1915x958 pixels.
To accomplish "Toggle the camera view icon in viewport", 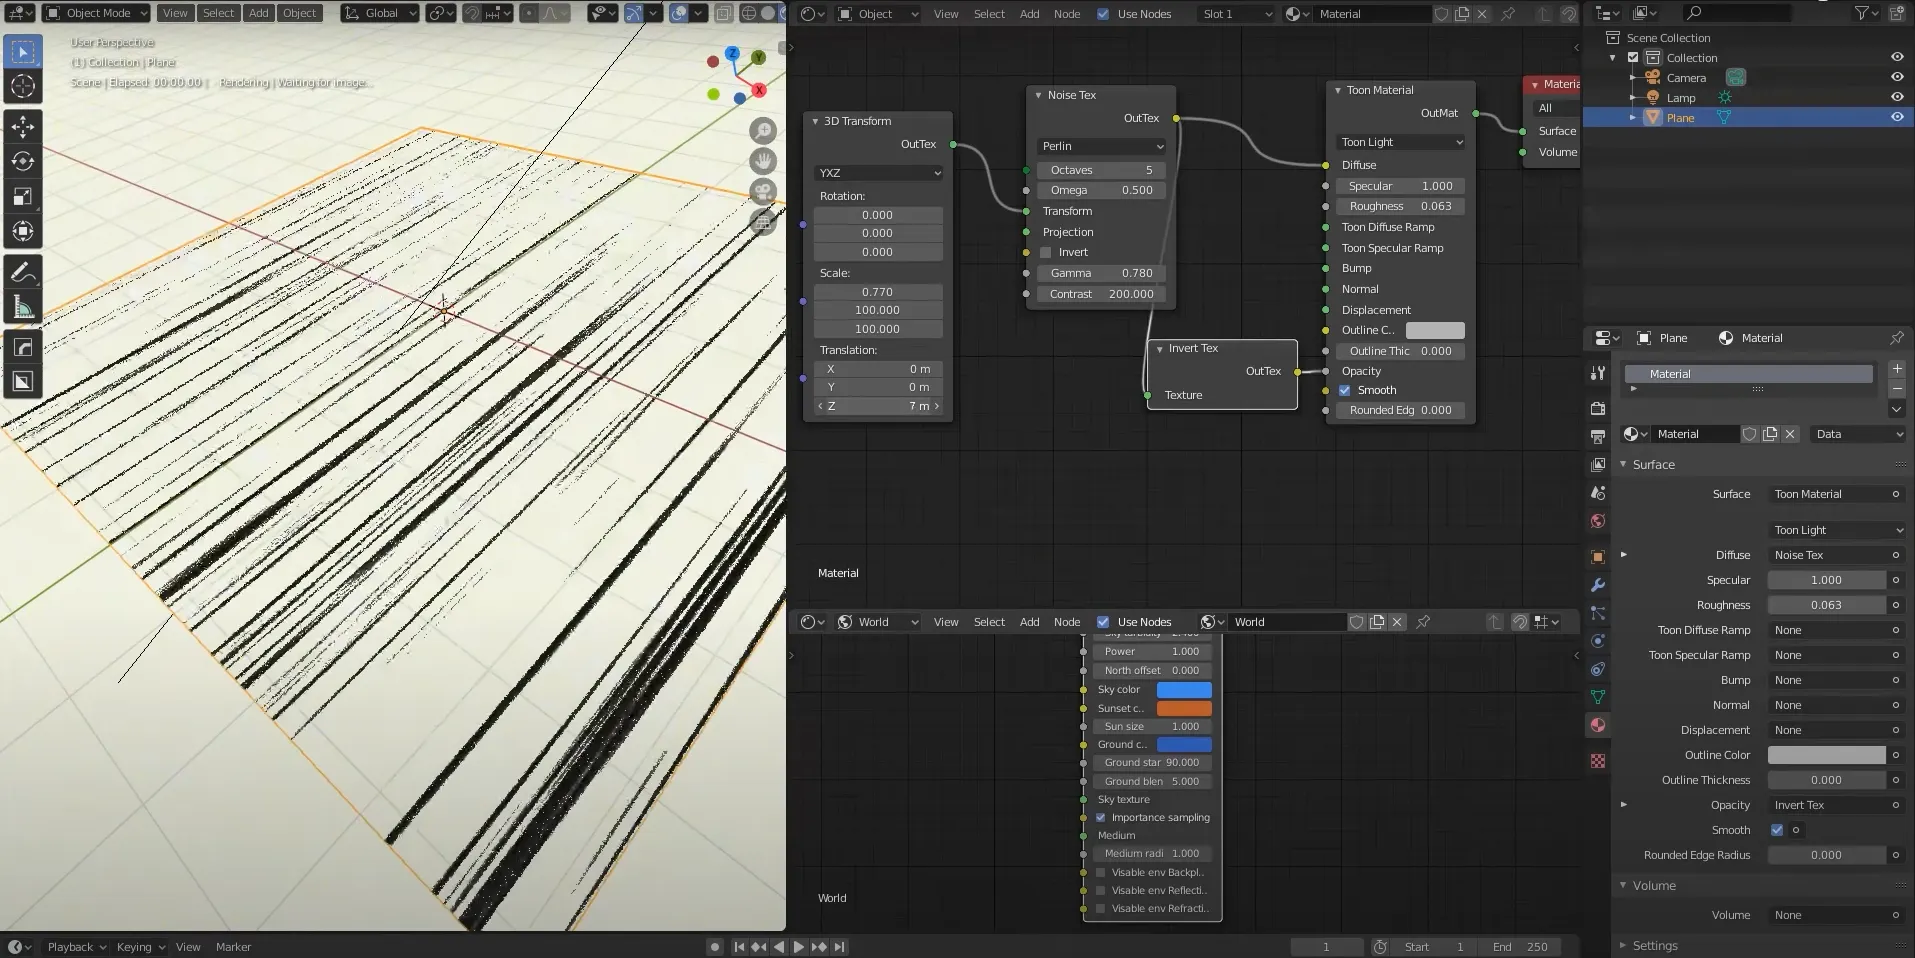I will (x=763, y=192).
